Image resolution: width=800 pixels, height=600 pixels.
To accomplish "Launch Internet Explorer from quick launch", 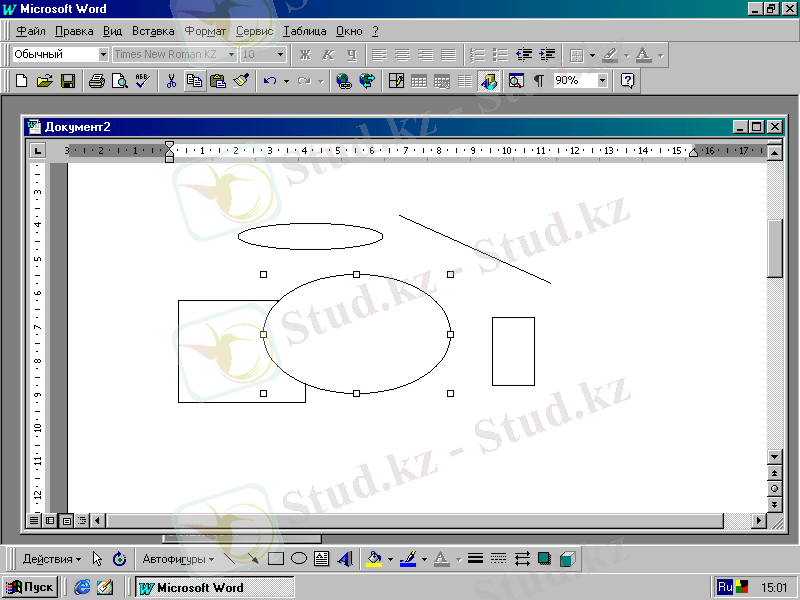I will pyautogui.click(x=82, y=587).
